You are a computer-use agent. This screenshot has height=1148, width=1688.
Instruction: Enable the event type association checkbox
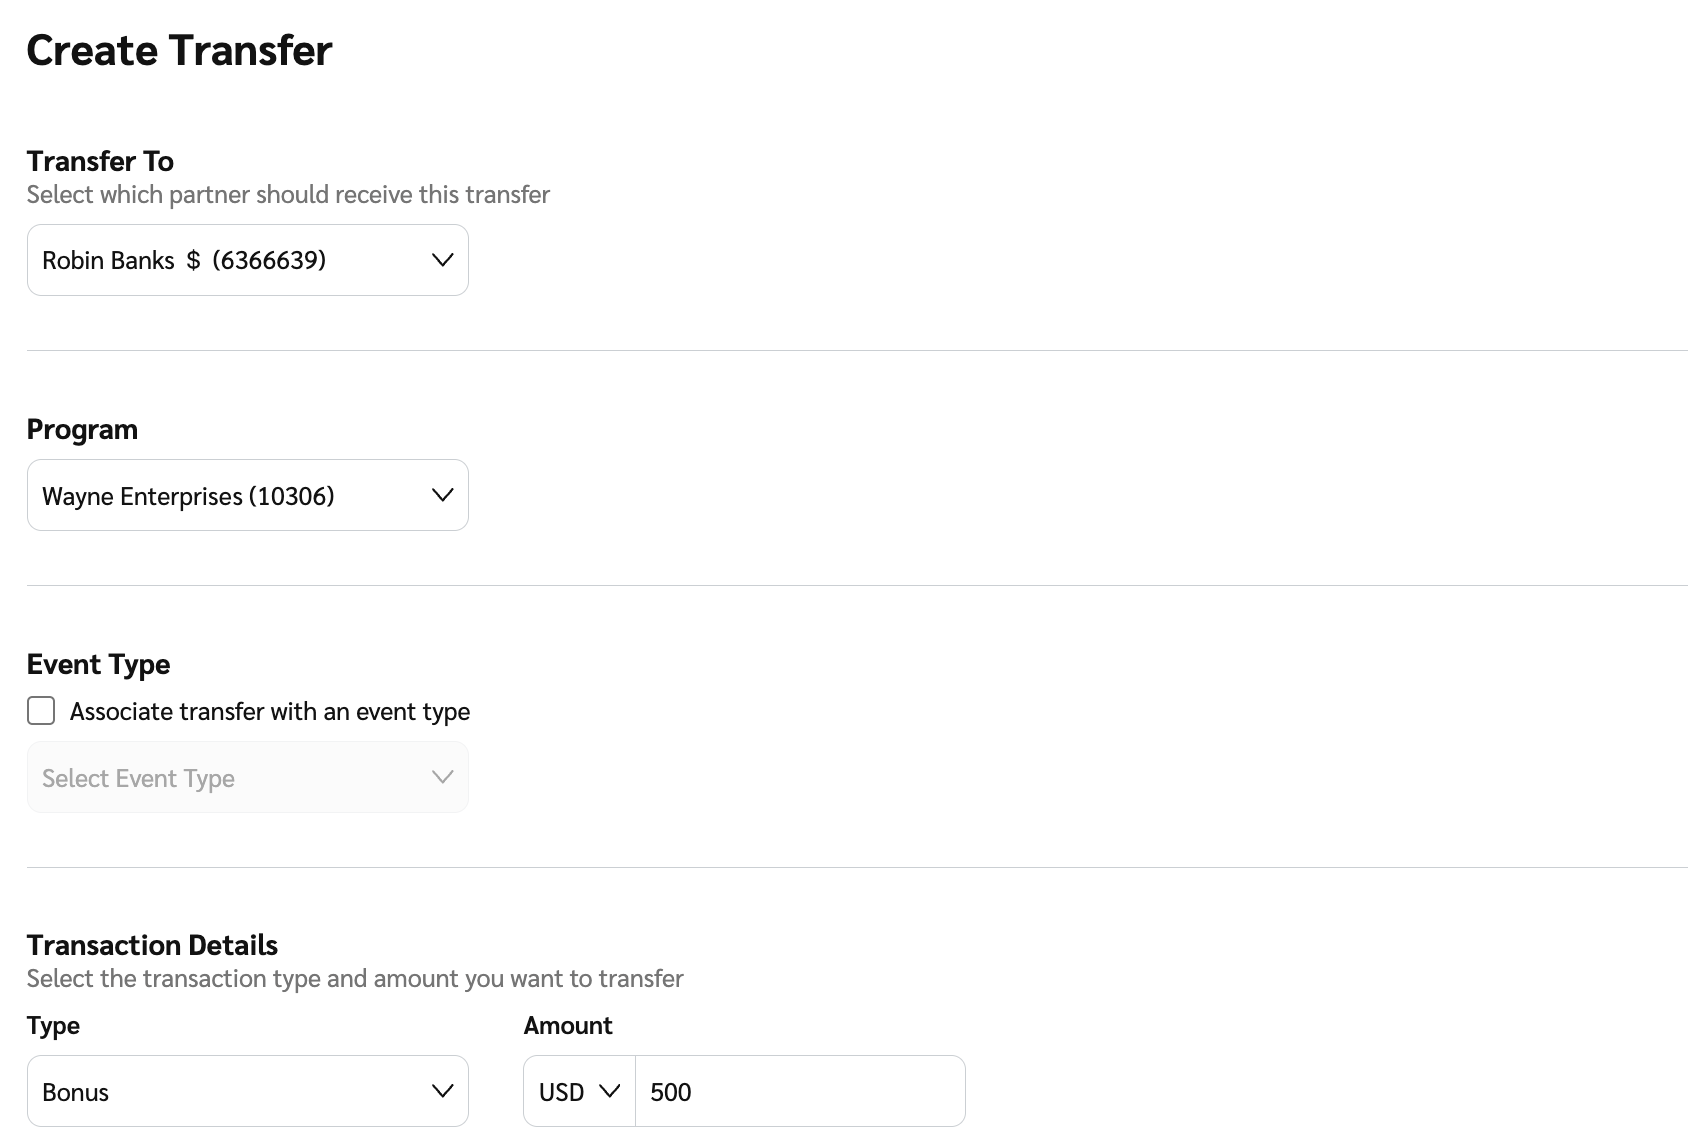(41, 711)
